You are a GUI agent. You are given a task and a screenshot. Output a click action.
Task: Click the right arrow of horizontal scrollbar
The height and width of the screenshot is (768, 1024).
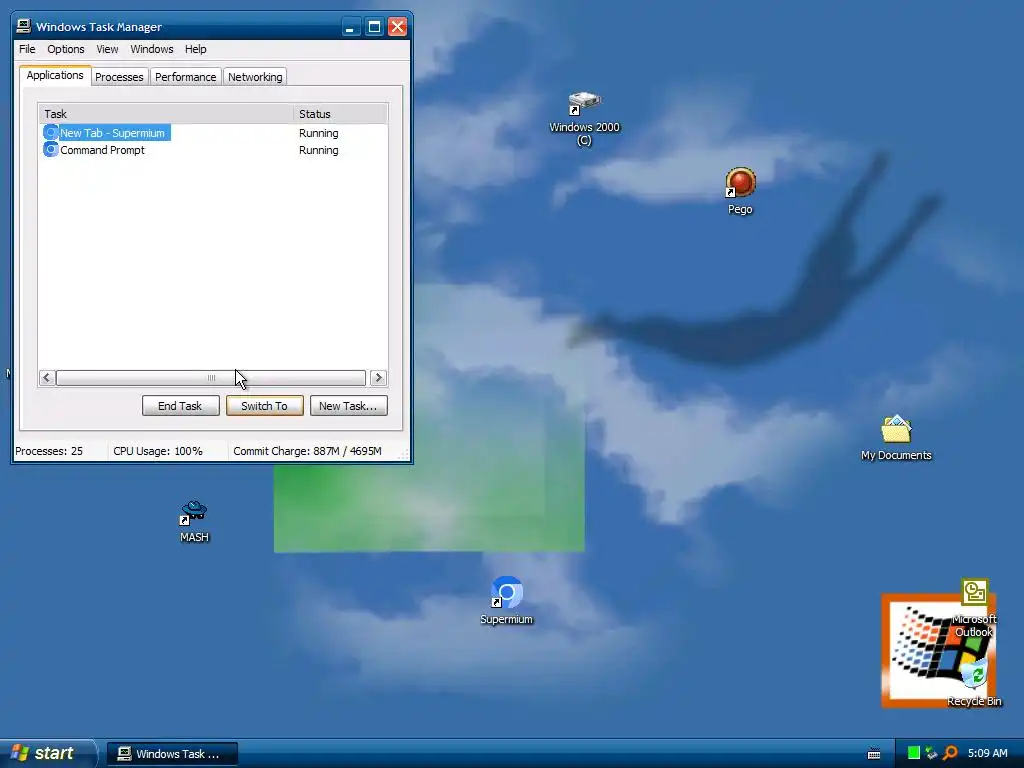(378, 377)
